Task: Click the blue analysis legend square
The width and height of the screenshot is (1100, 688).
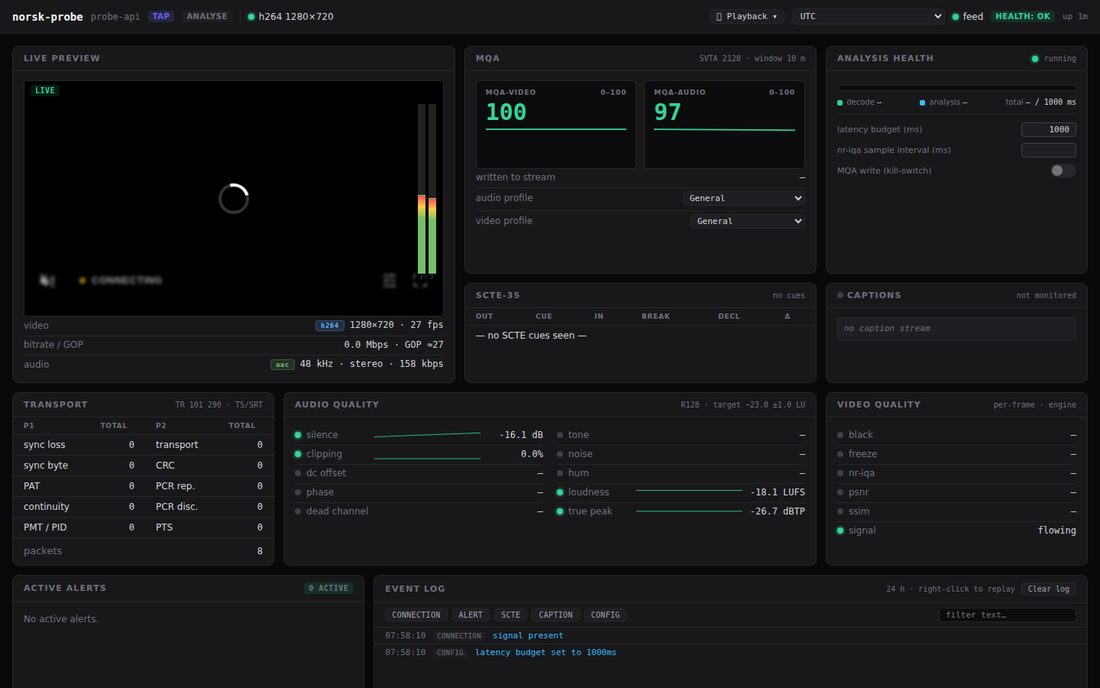Action: pos(923,102)
